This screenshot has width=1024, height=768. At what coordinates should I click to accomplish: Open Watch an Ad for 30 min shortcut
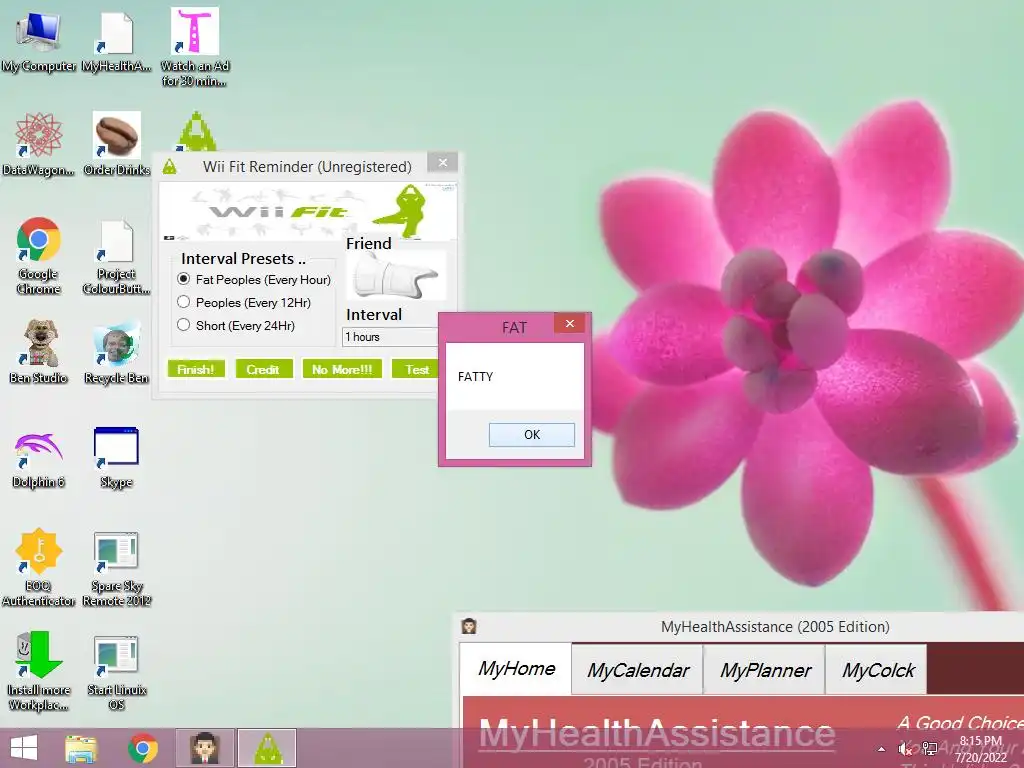click(195, 47)
